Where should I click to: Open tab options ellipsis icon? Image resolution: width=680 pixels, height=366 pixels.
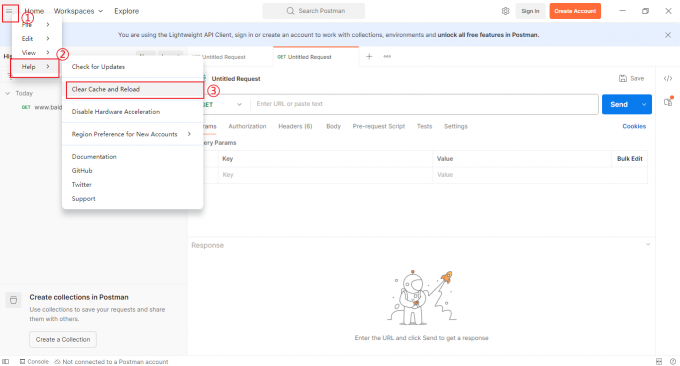(x=387, y=56)
